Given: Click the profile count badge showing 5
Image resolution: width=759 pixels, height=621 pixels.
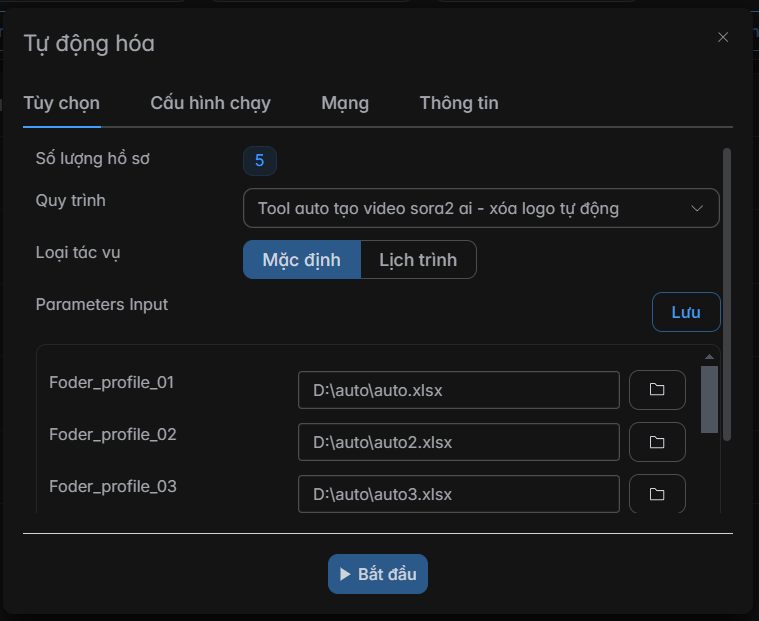Looking at the screenshot, I should [259, 161].
